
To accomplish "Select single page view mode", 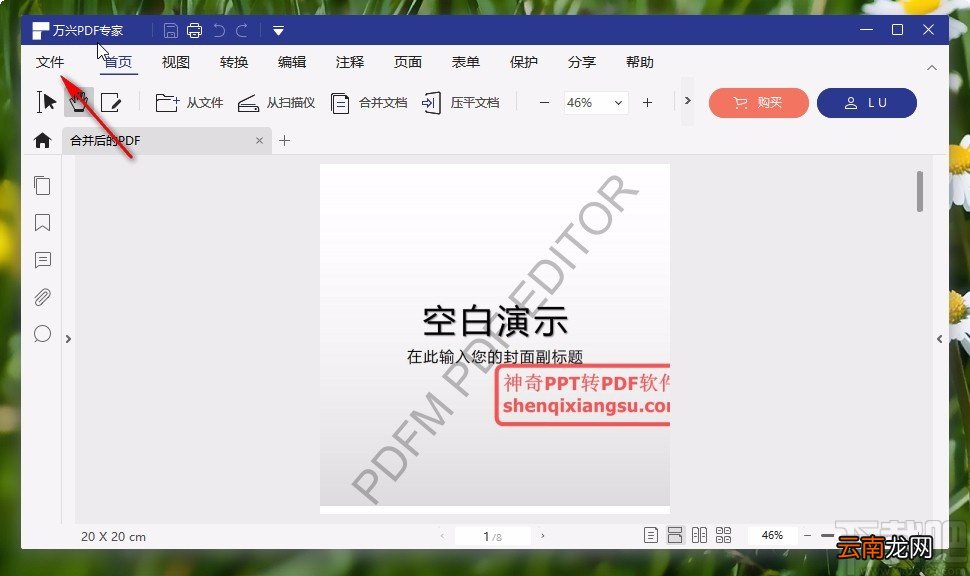I will click(x=651, y=535).
